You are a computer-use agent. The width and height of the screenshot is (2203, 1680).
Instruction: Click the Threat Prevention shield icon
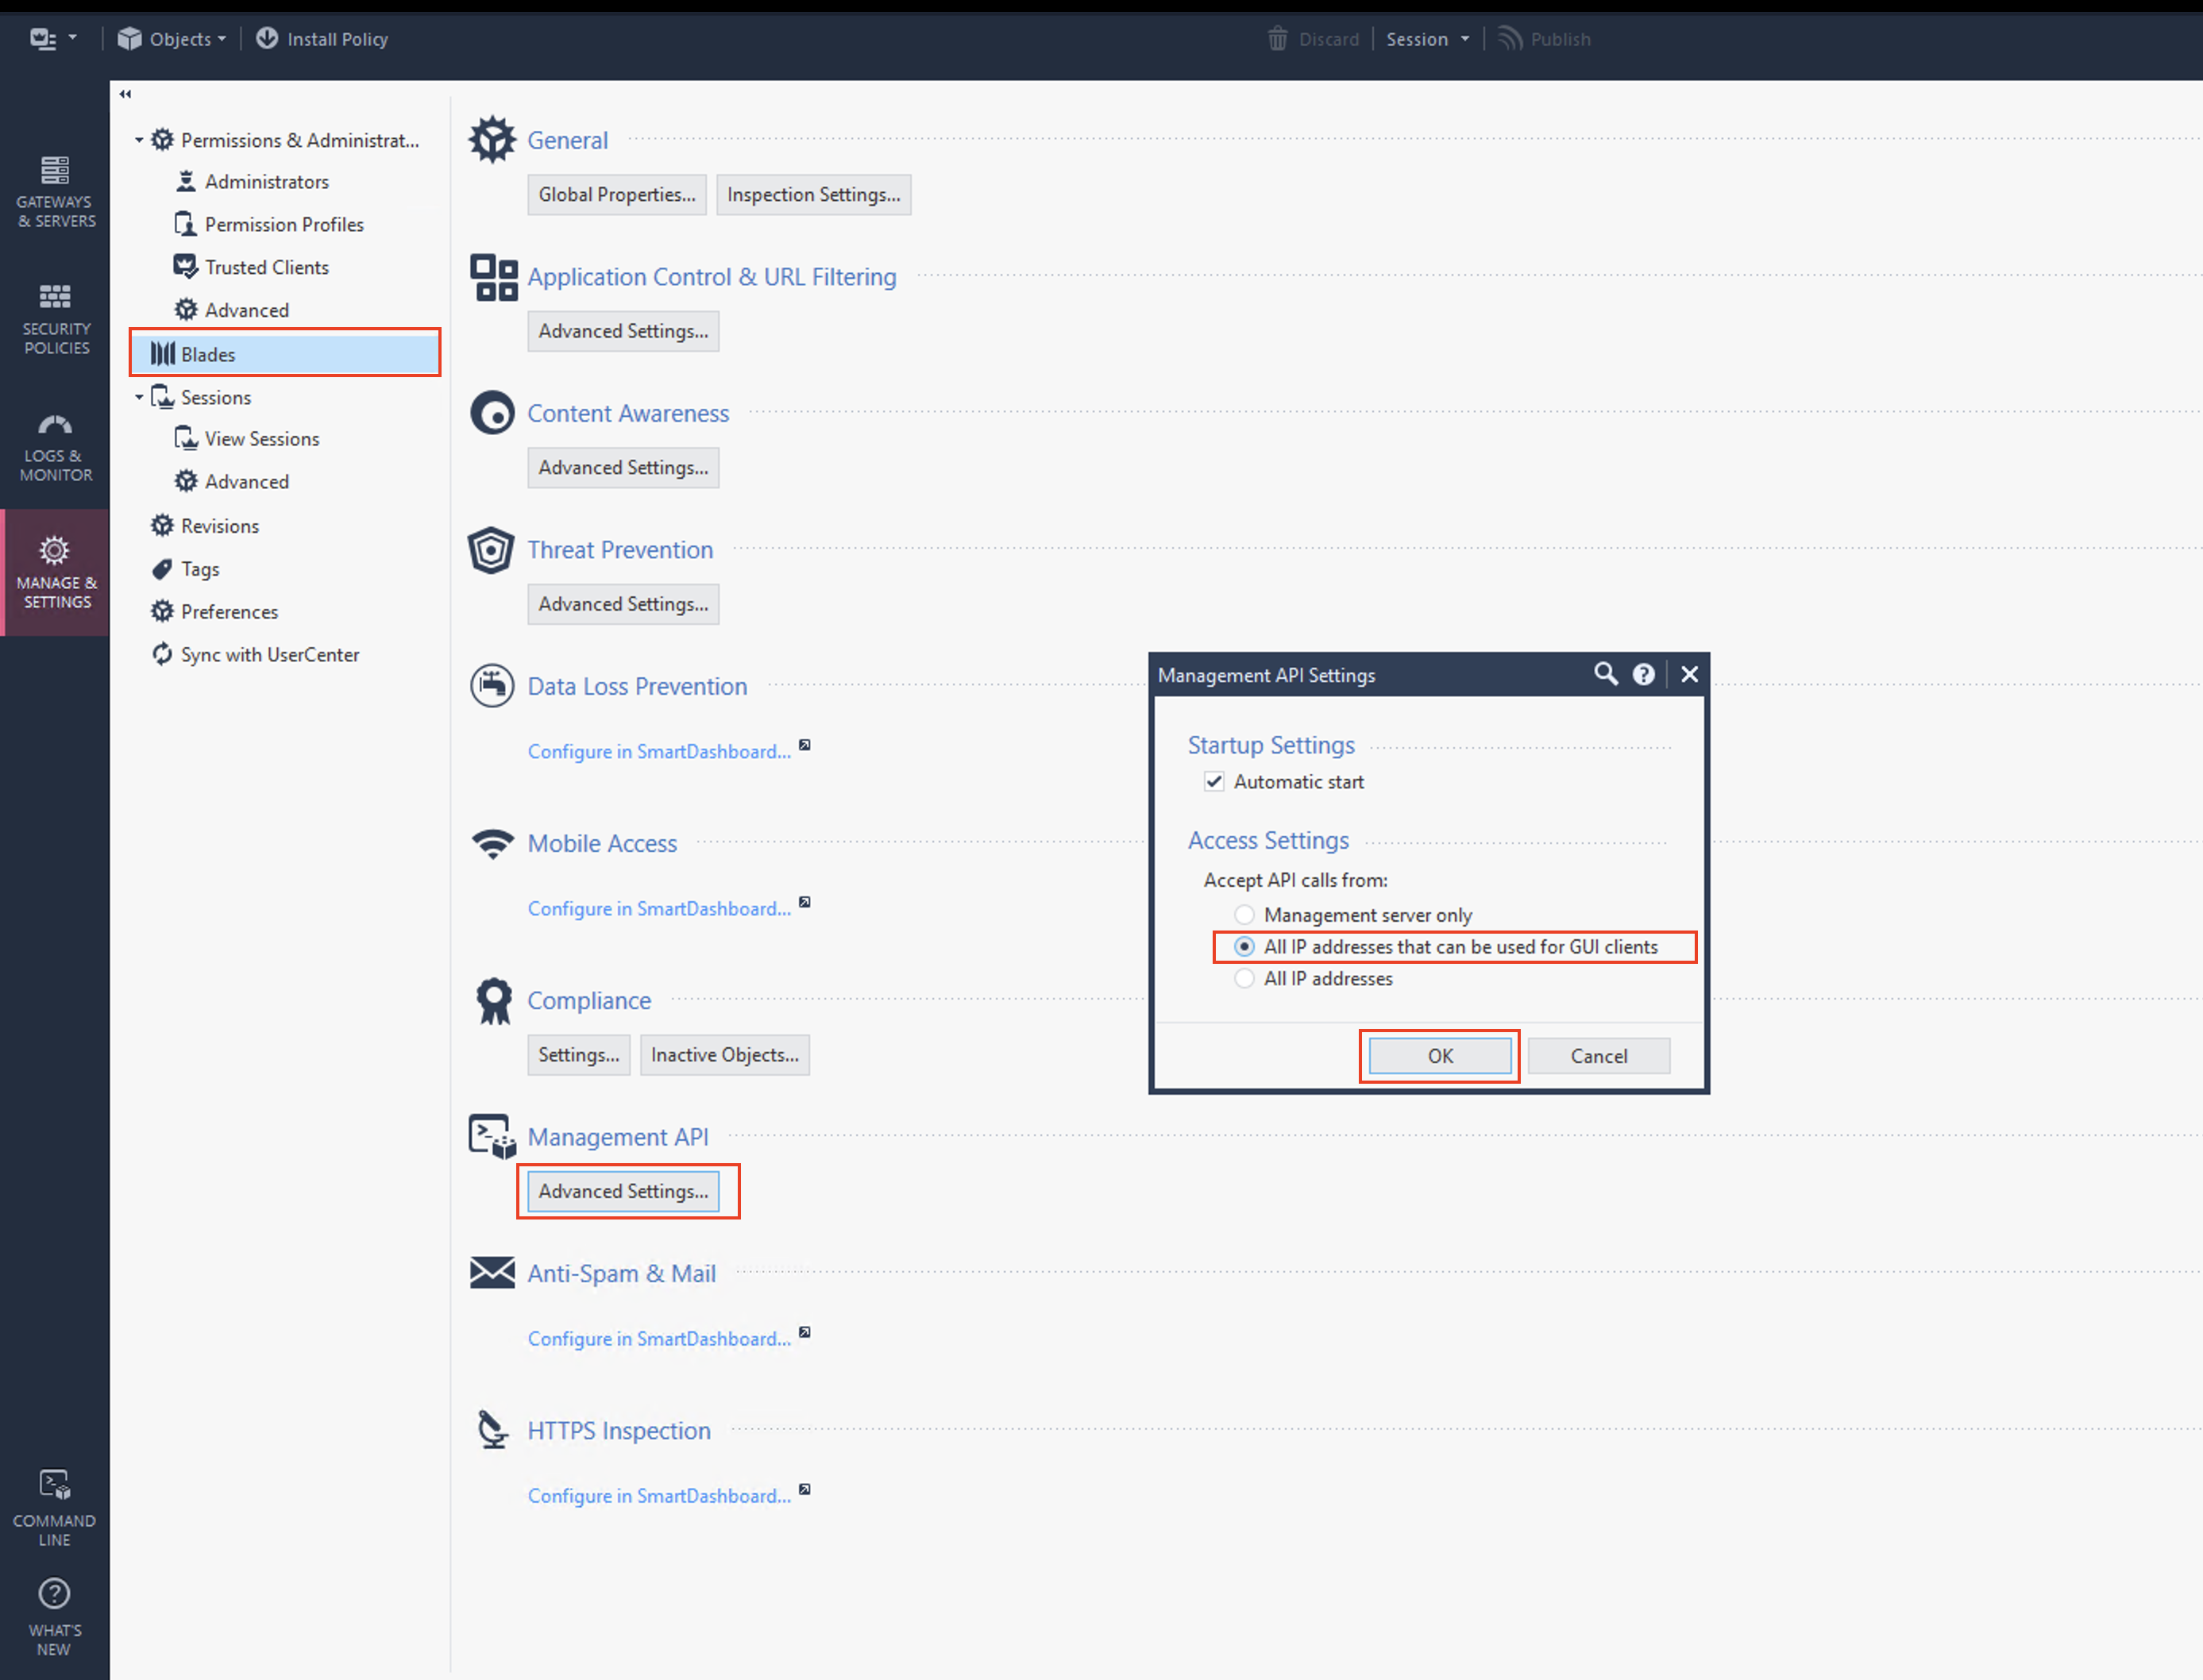[x=491, y=550]
